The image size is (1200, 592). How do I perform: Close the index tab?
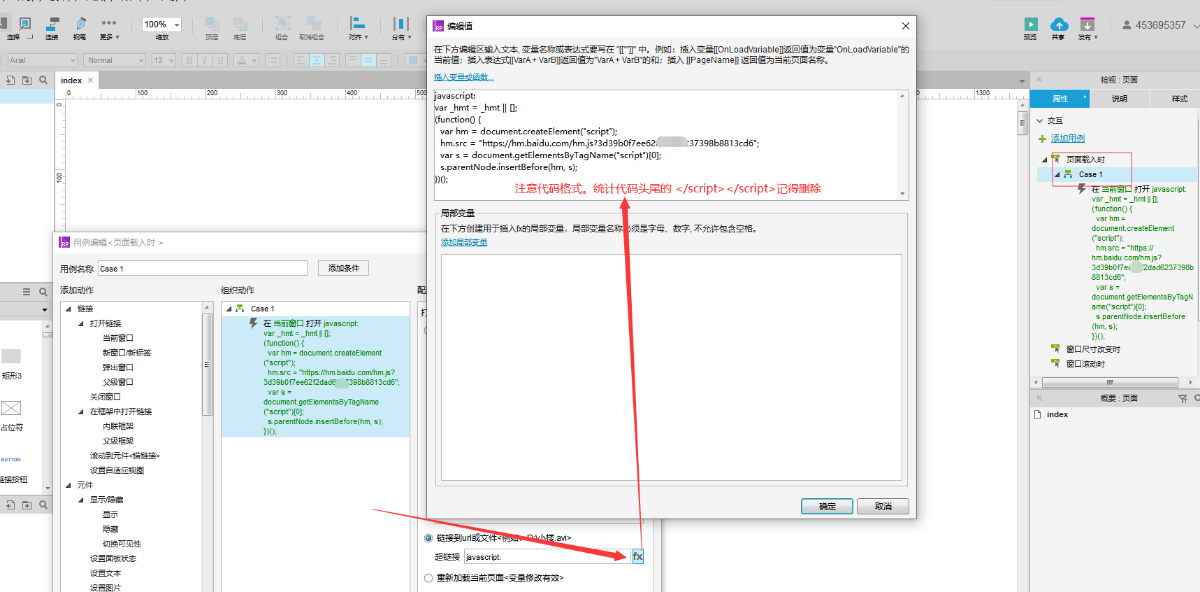[x=90, y=80]
